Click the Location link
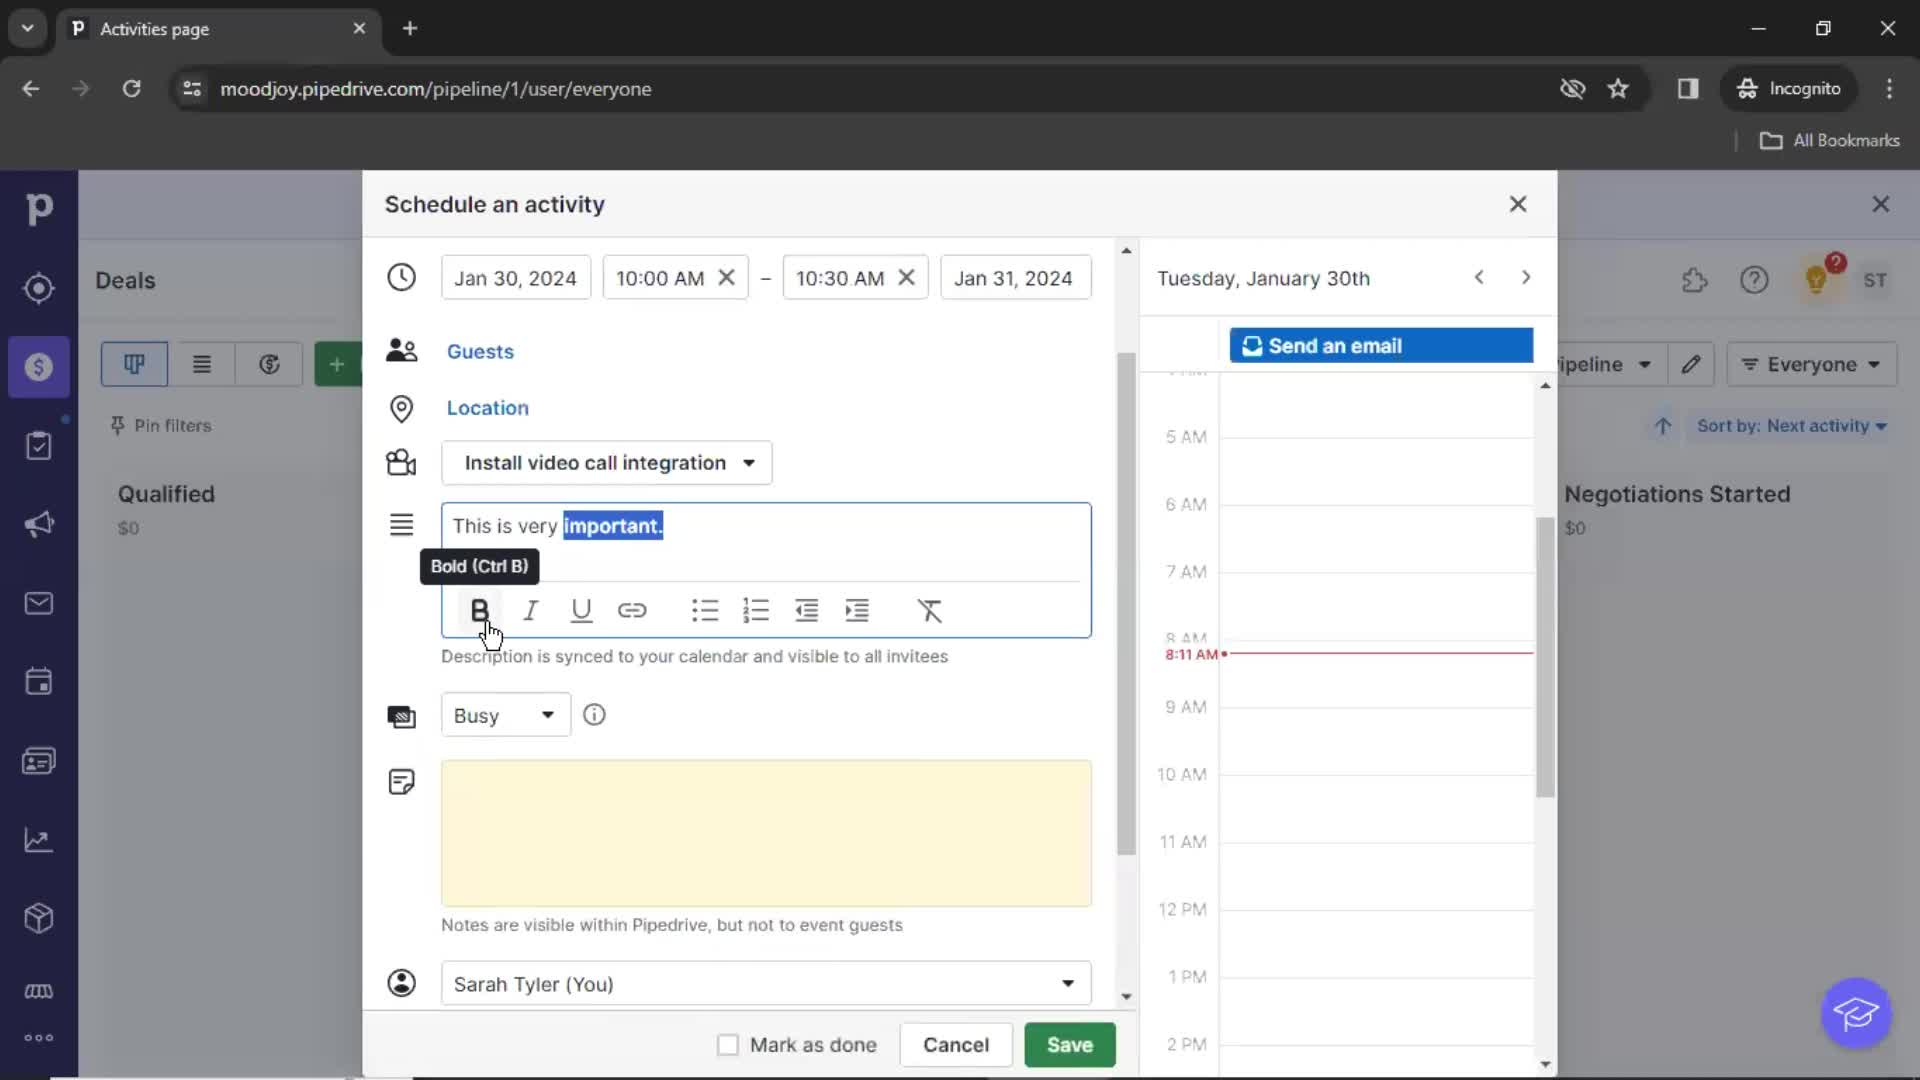1920x1080 pixels. pyautogui.click(x=488, y=408)
